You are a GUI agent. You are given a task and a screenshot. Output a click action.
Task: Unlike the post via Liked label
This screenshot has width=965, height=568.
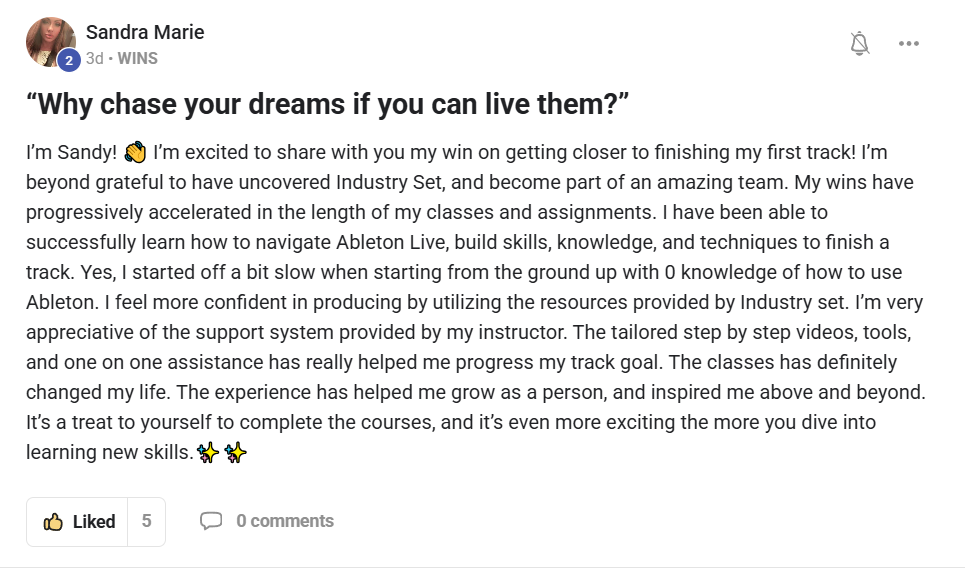click(x=94, y=522)
